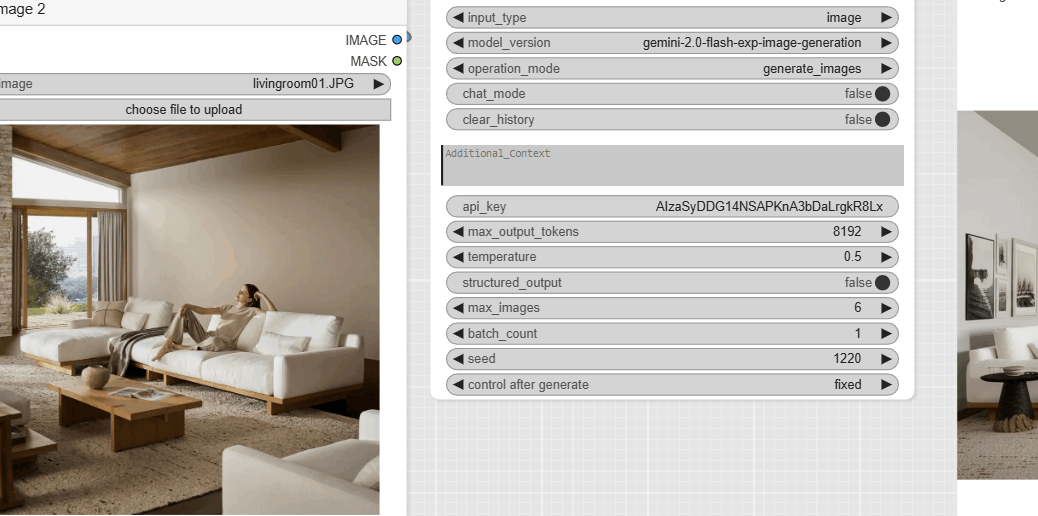Advance model_version with right arrow

click(x=886, y=43)
